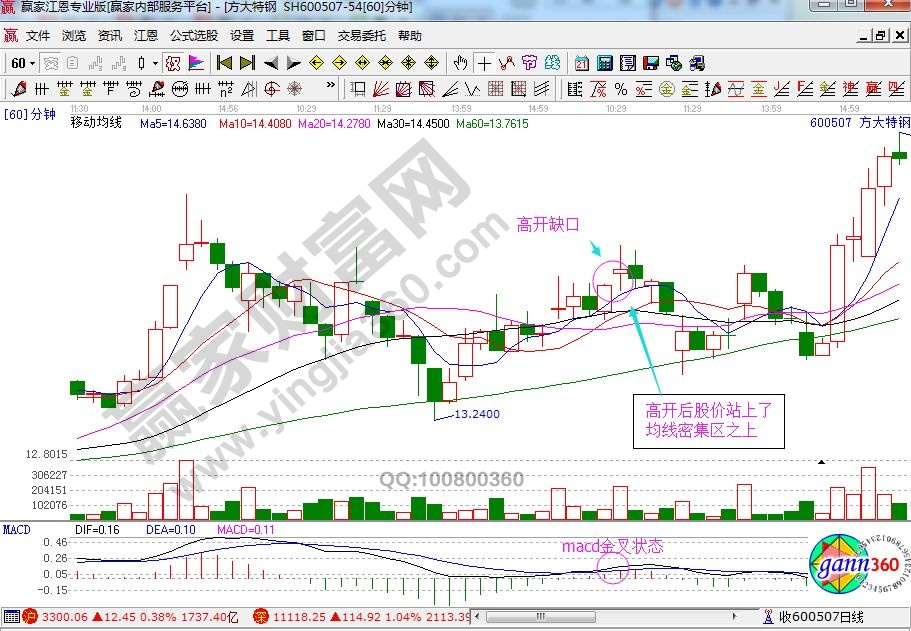Click the percent sign drawing tool
The height and width of the screenshot is (631, 911).
point(620,89)
